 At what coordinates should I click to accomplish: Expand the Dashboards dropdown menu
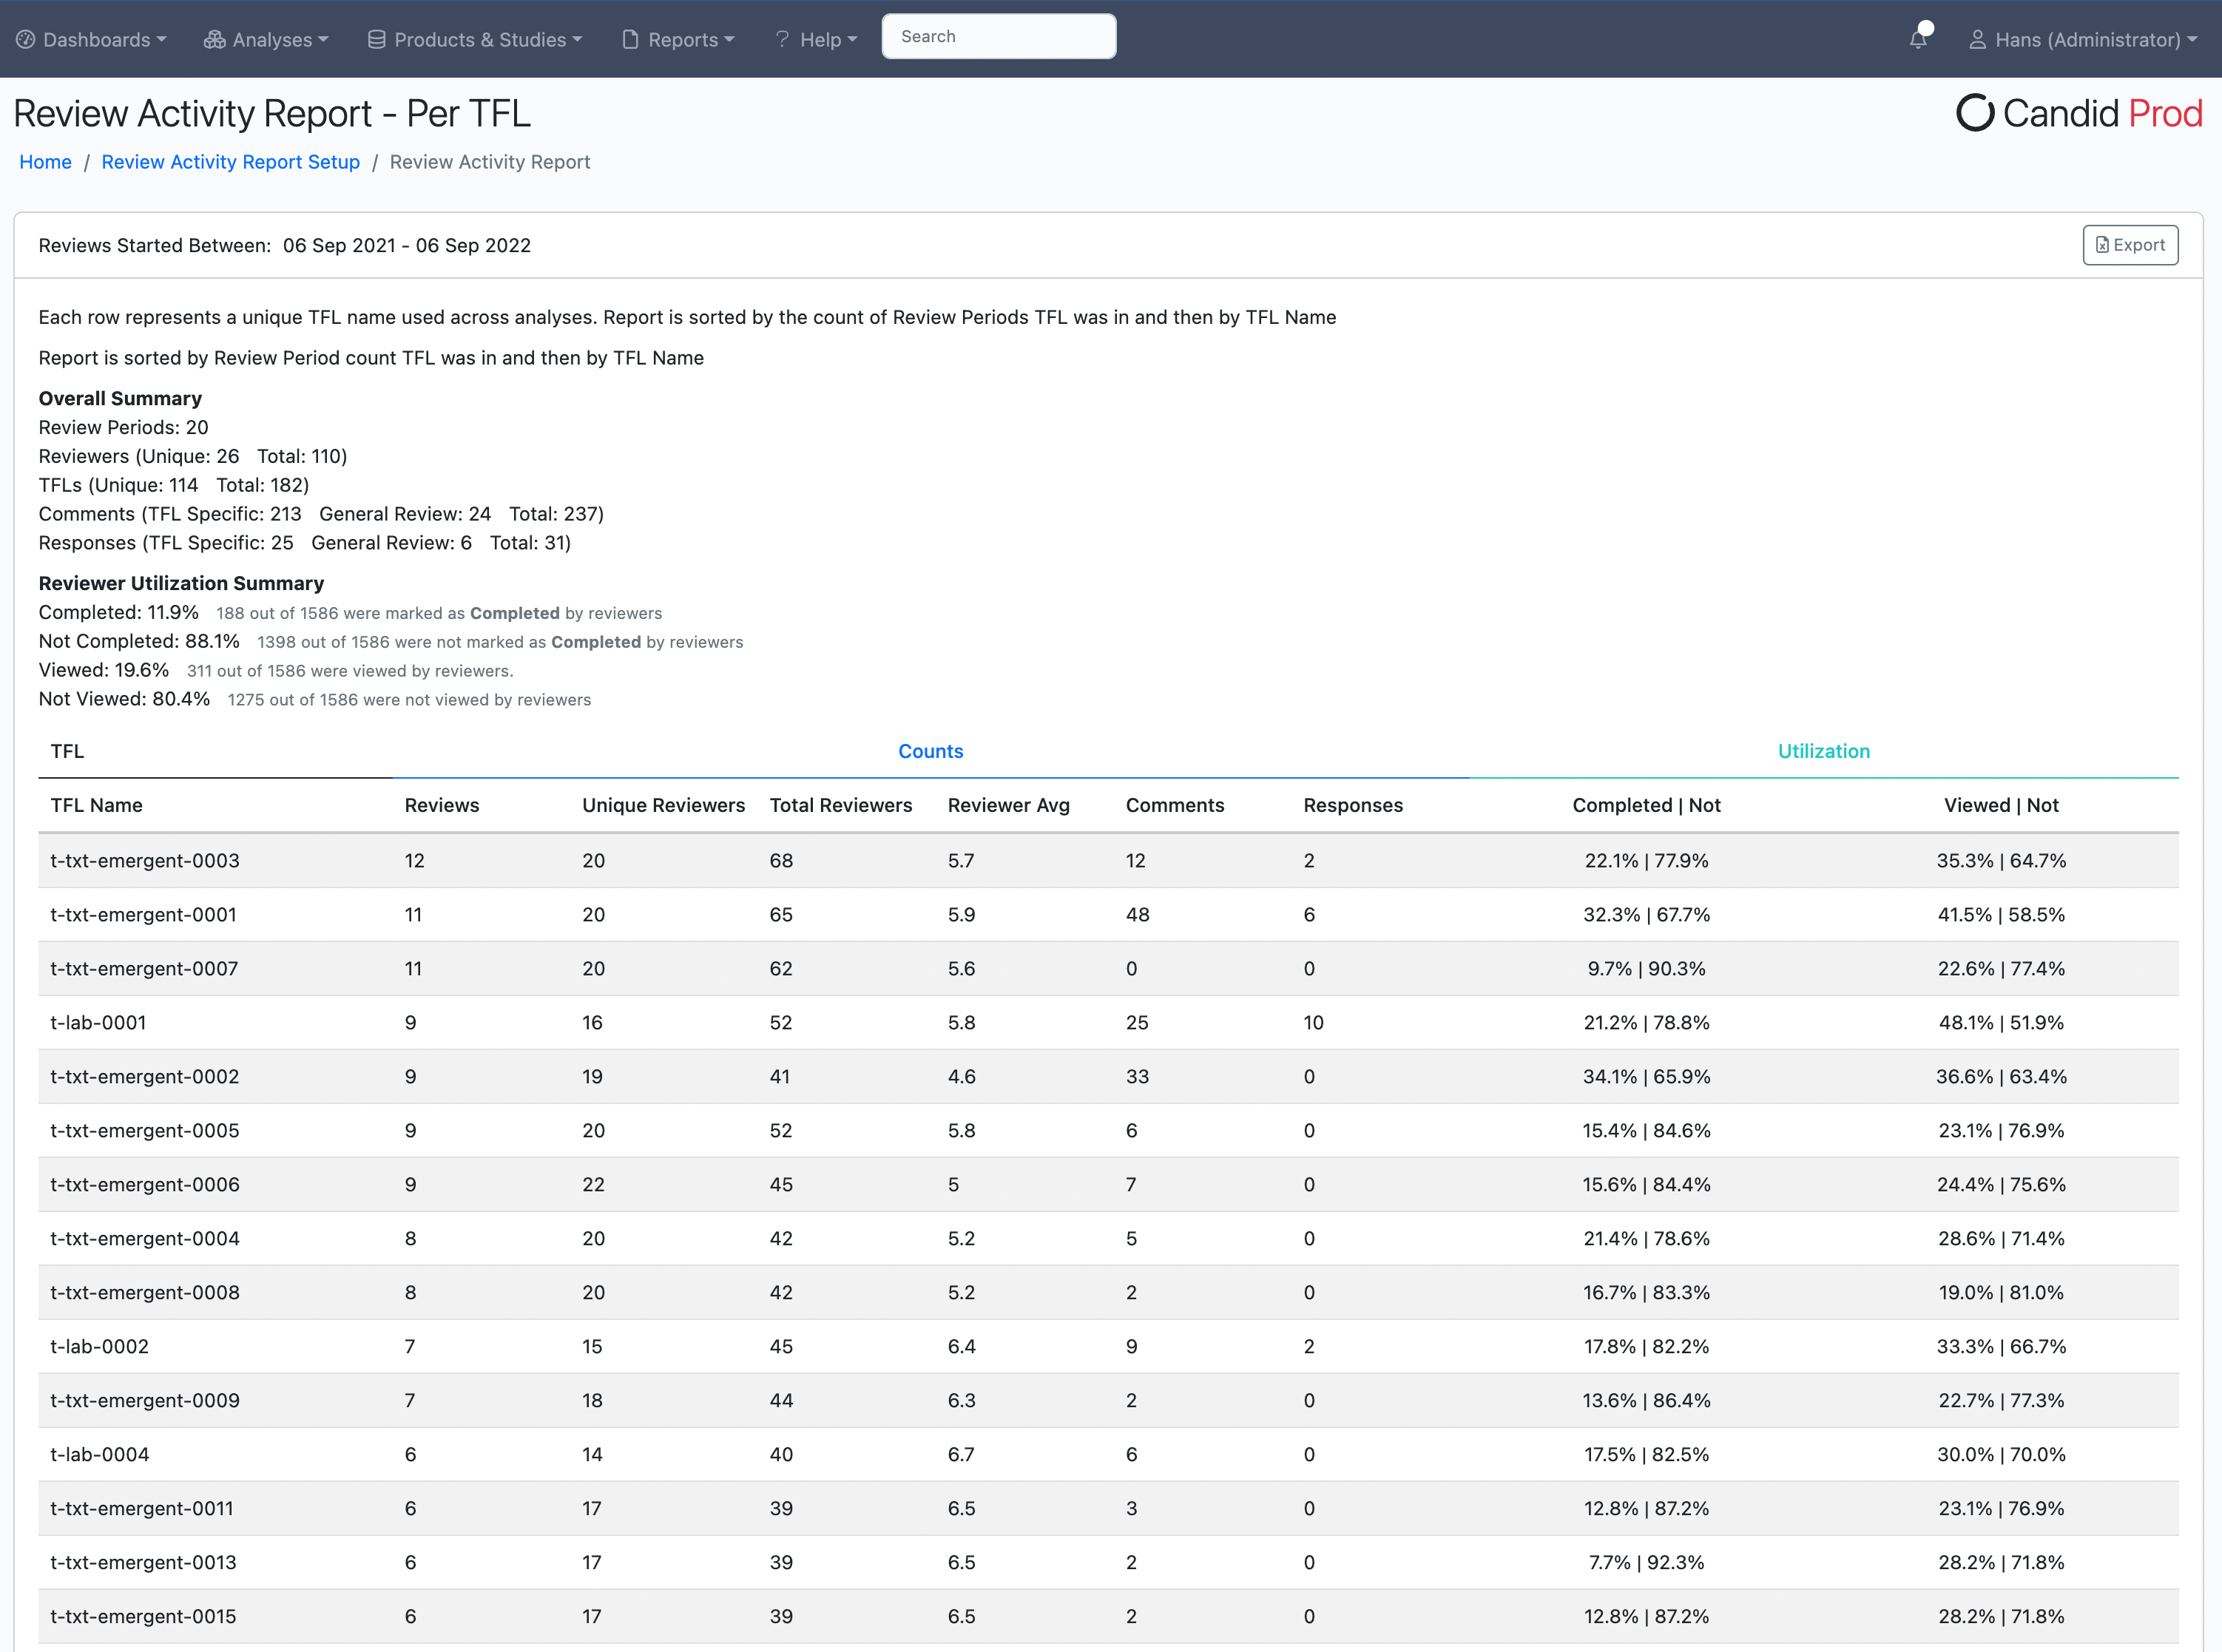pyautogui.click(x=104, y=40)
